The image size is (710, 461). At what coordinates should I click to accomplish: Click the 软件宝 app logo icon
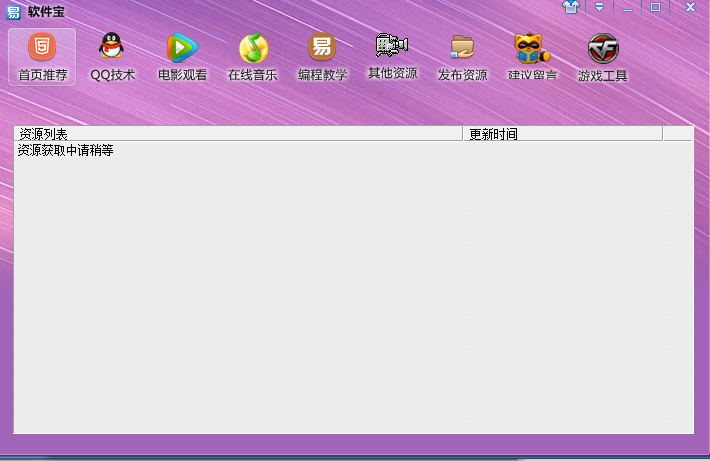[x=13, y=12]
